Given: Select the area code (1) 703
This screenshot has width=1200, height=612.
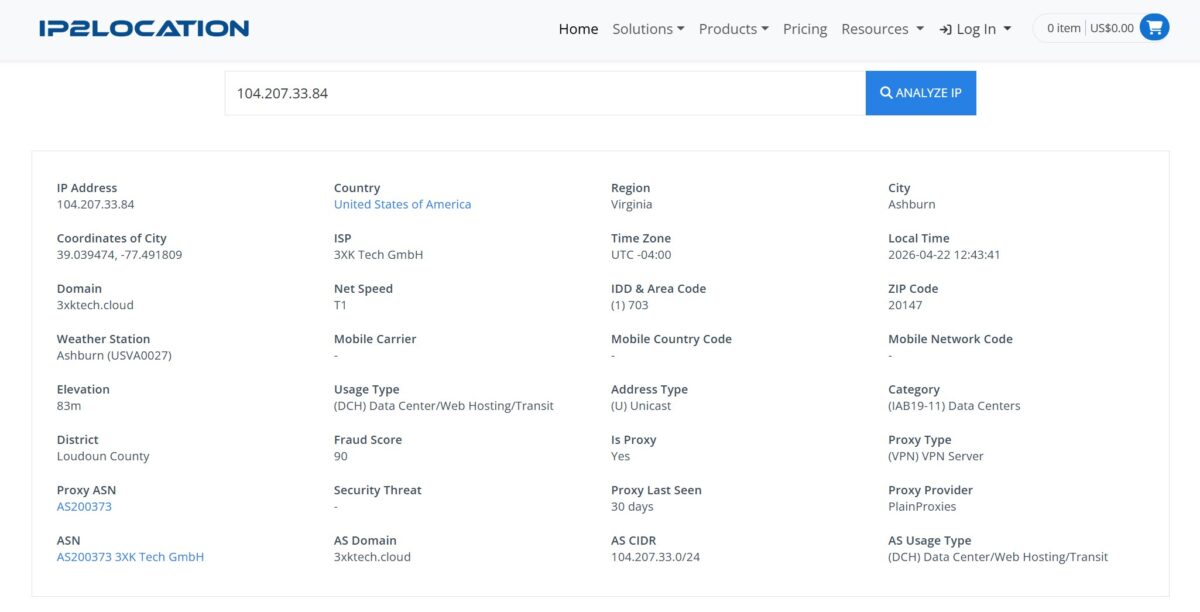Looking at the screenshot, I should click(630, 305).
